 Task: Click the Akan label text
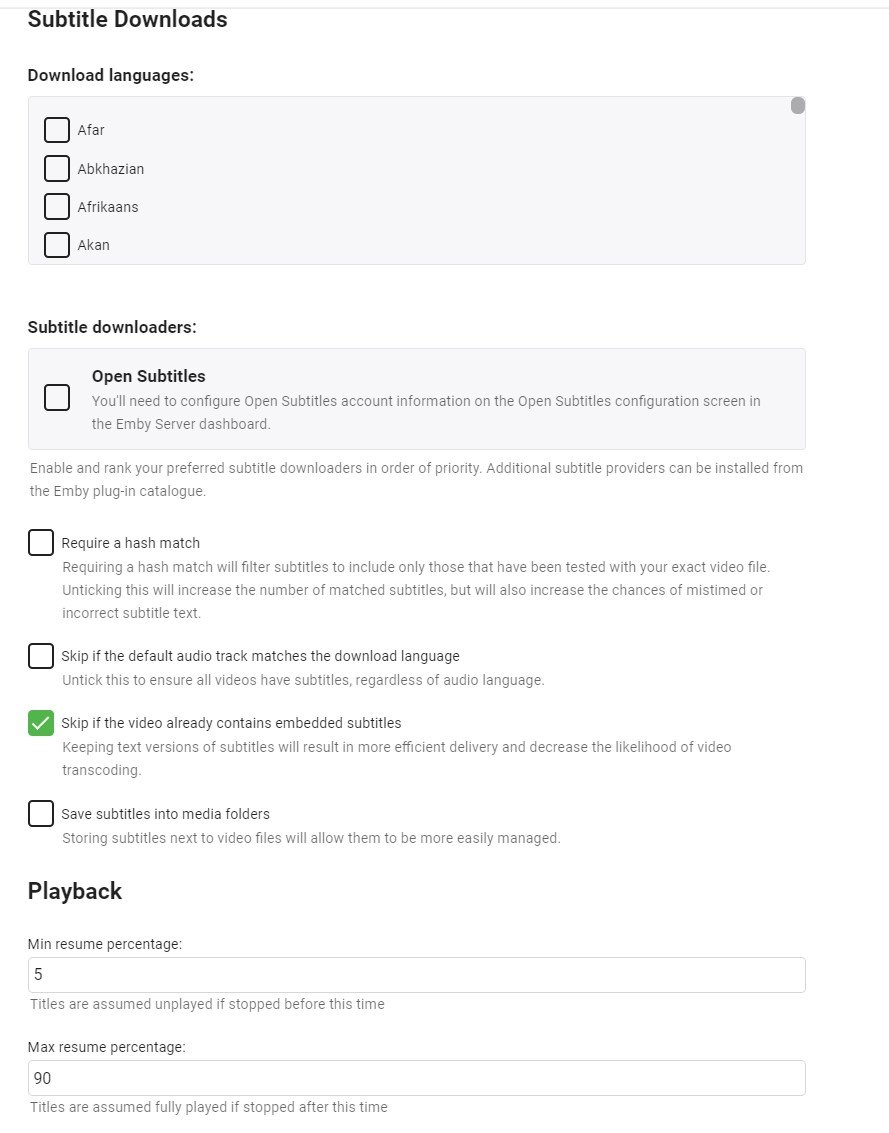pyautogui.click(x=93, y=245)
